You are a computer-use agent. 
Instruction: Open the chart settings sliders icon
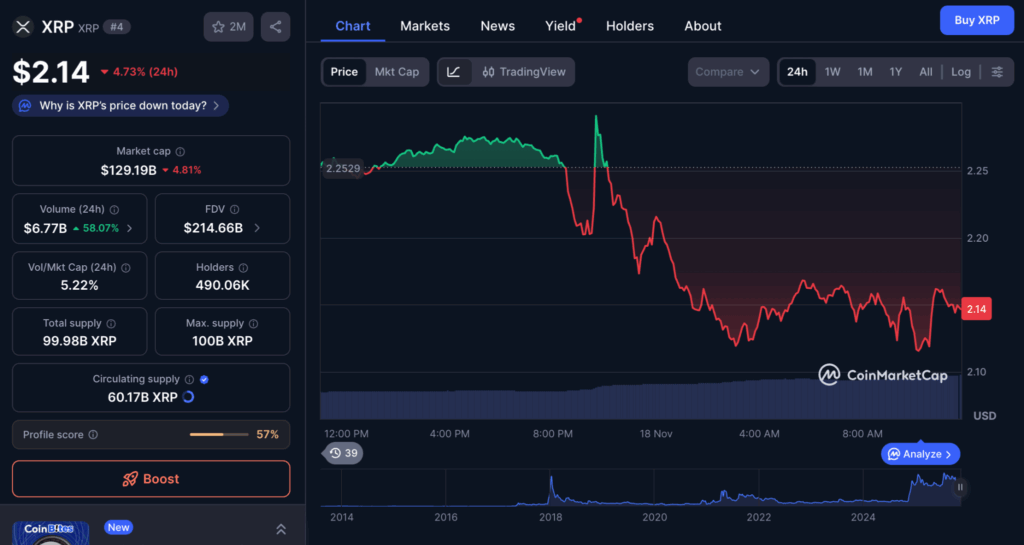pos(997,72)
